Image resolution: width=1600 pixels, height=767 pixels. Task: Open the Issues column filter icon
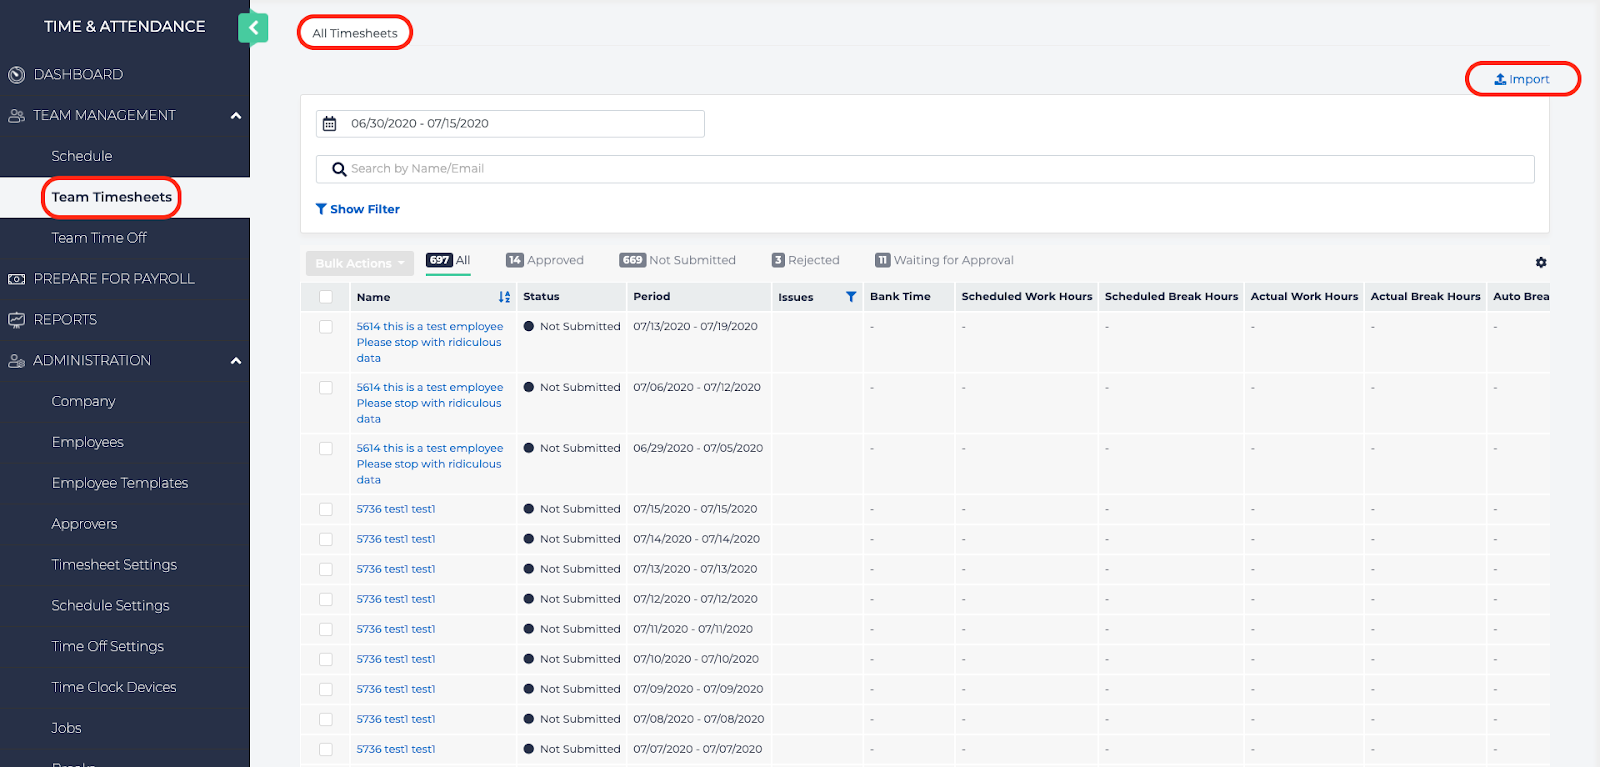point(851,297)
